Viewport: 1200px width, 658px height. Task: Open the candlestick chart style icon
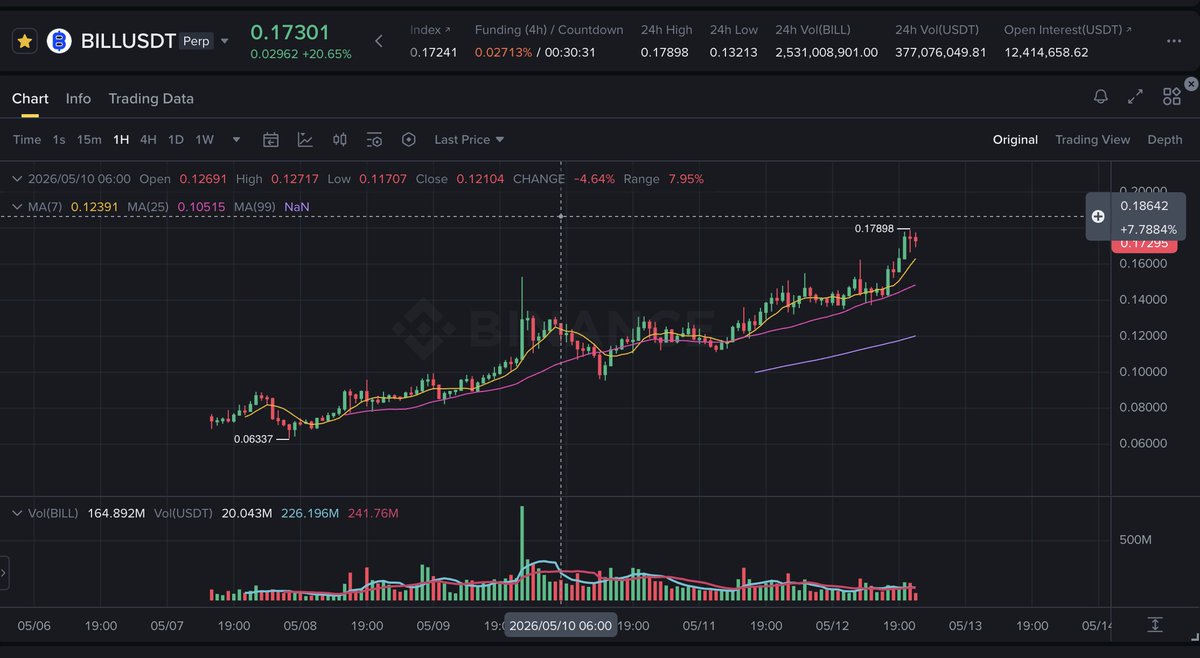(x=339, y=140)
